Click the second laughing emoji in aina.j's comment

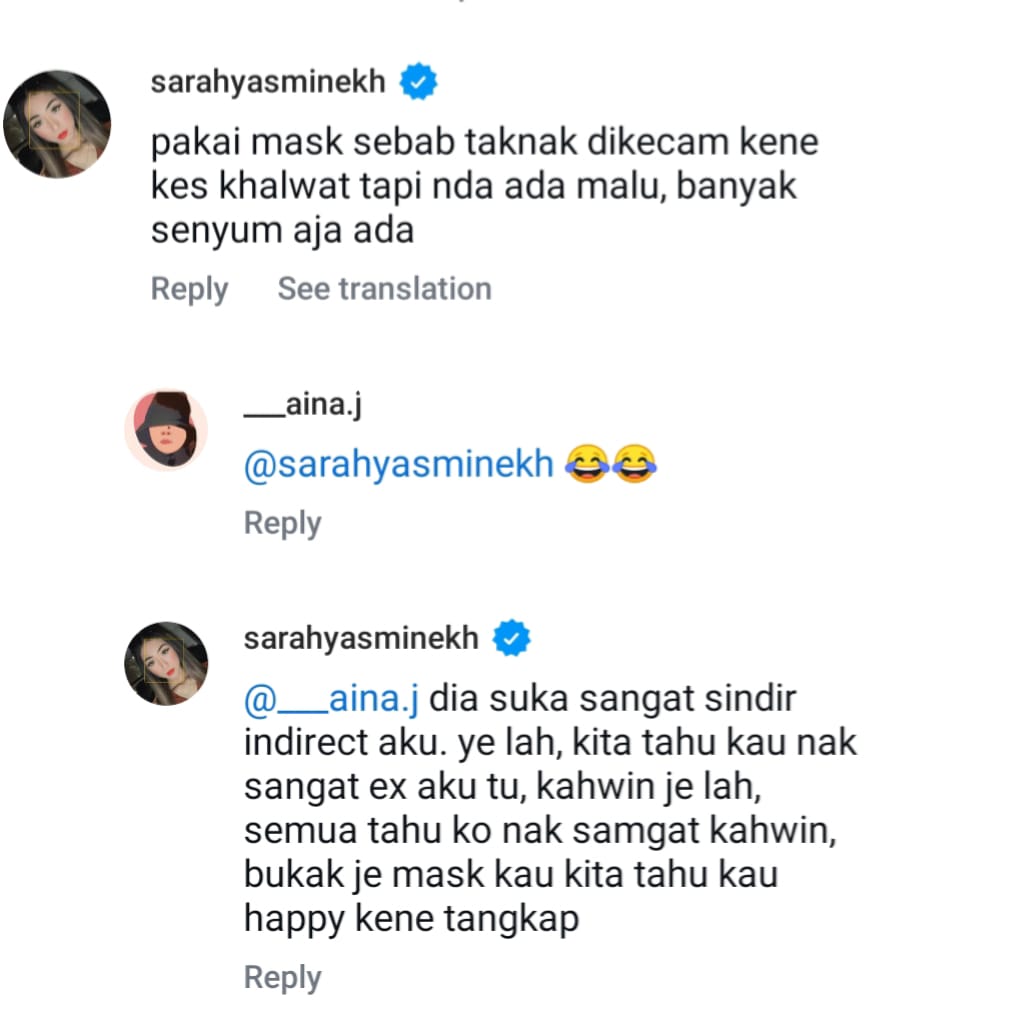click(x=634, y=463)
